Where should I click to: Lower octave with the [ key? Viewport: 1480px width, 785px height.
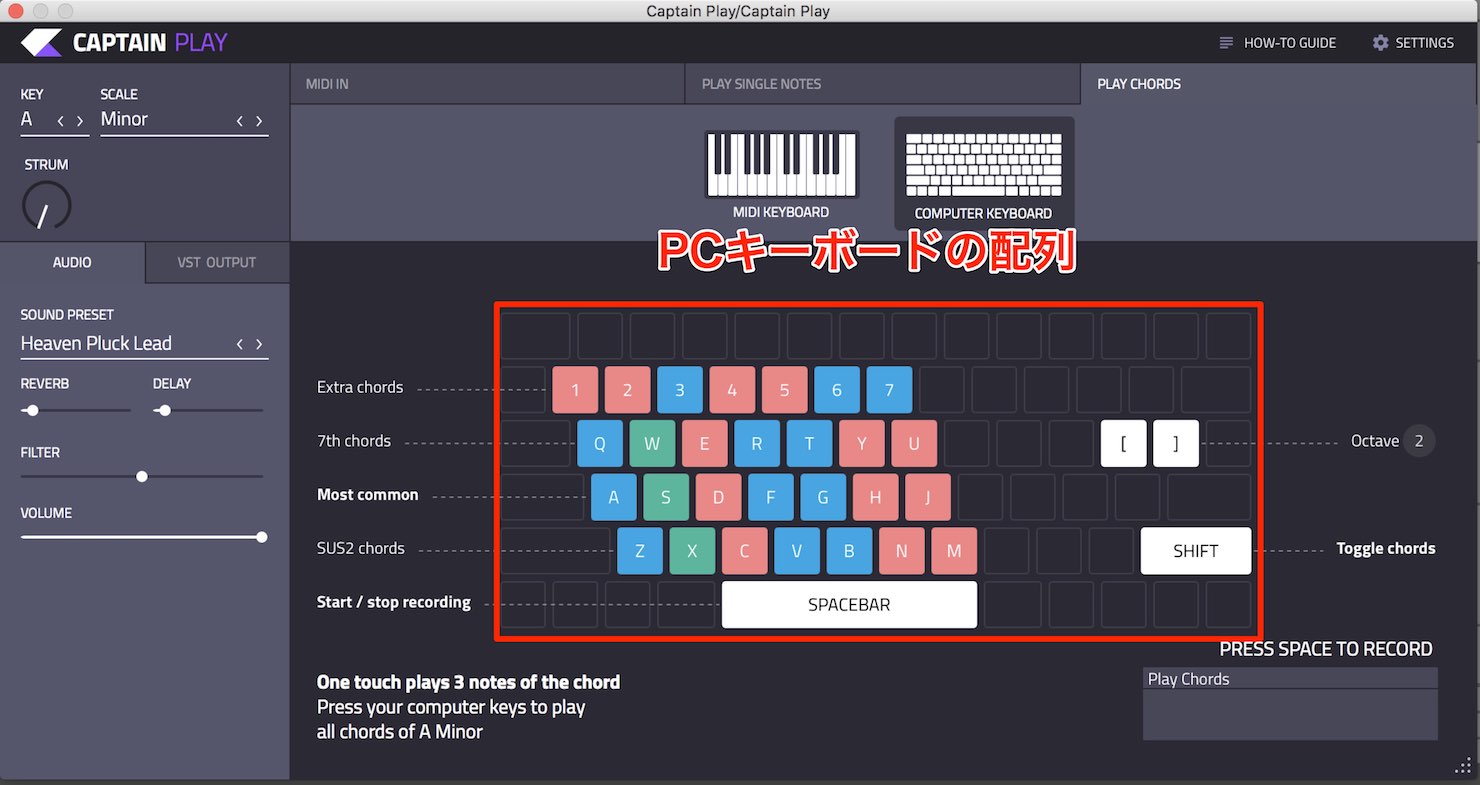1124,444
